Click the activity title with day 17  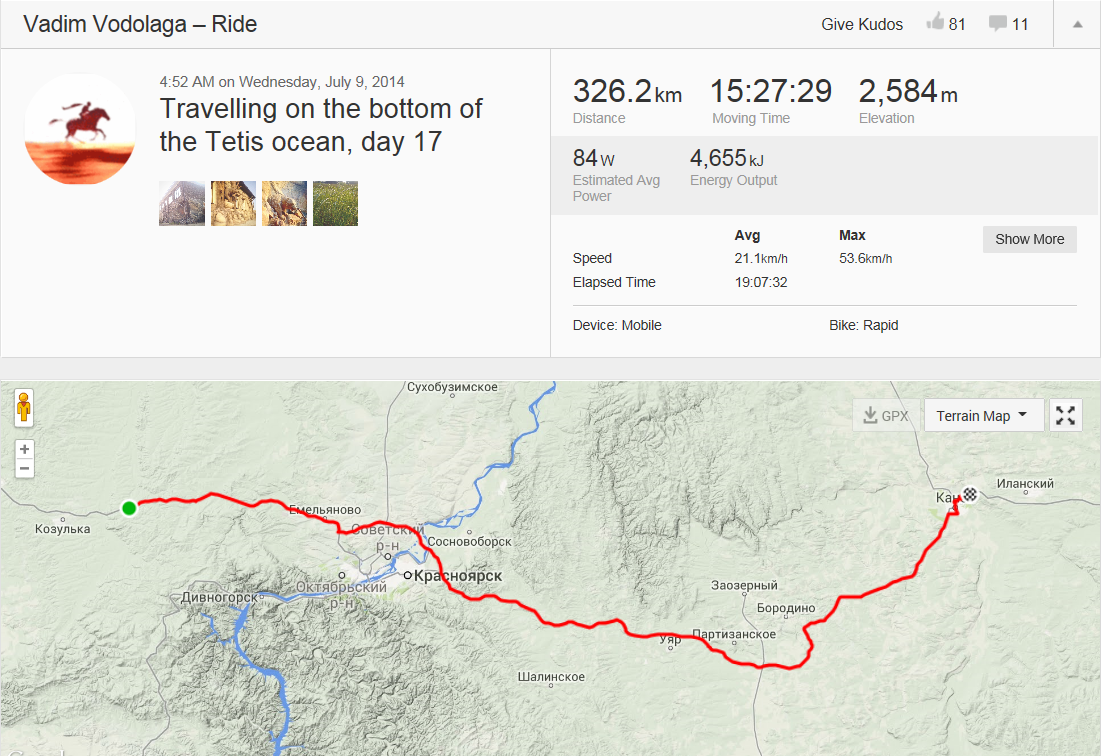click(x=321, y=125)
